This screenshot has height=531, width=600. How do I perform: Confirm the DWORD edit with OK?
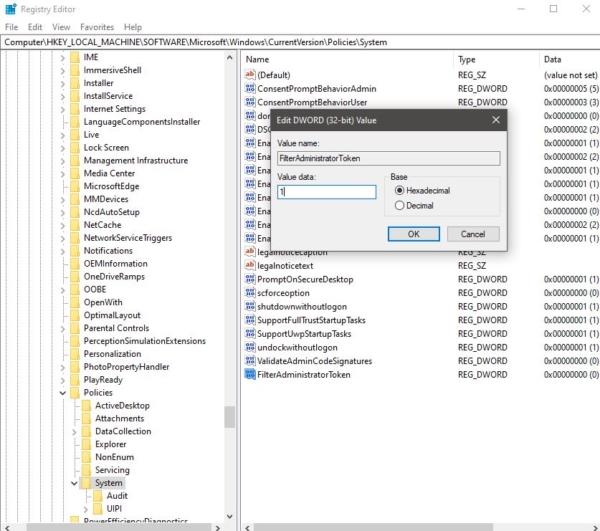(414, 234)
